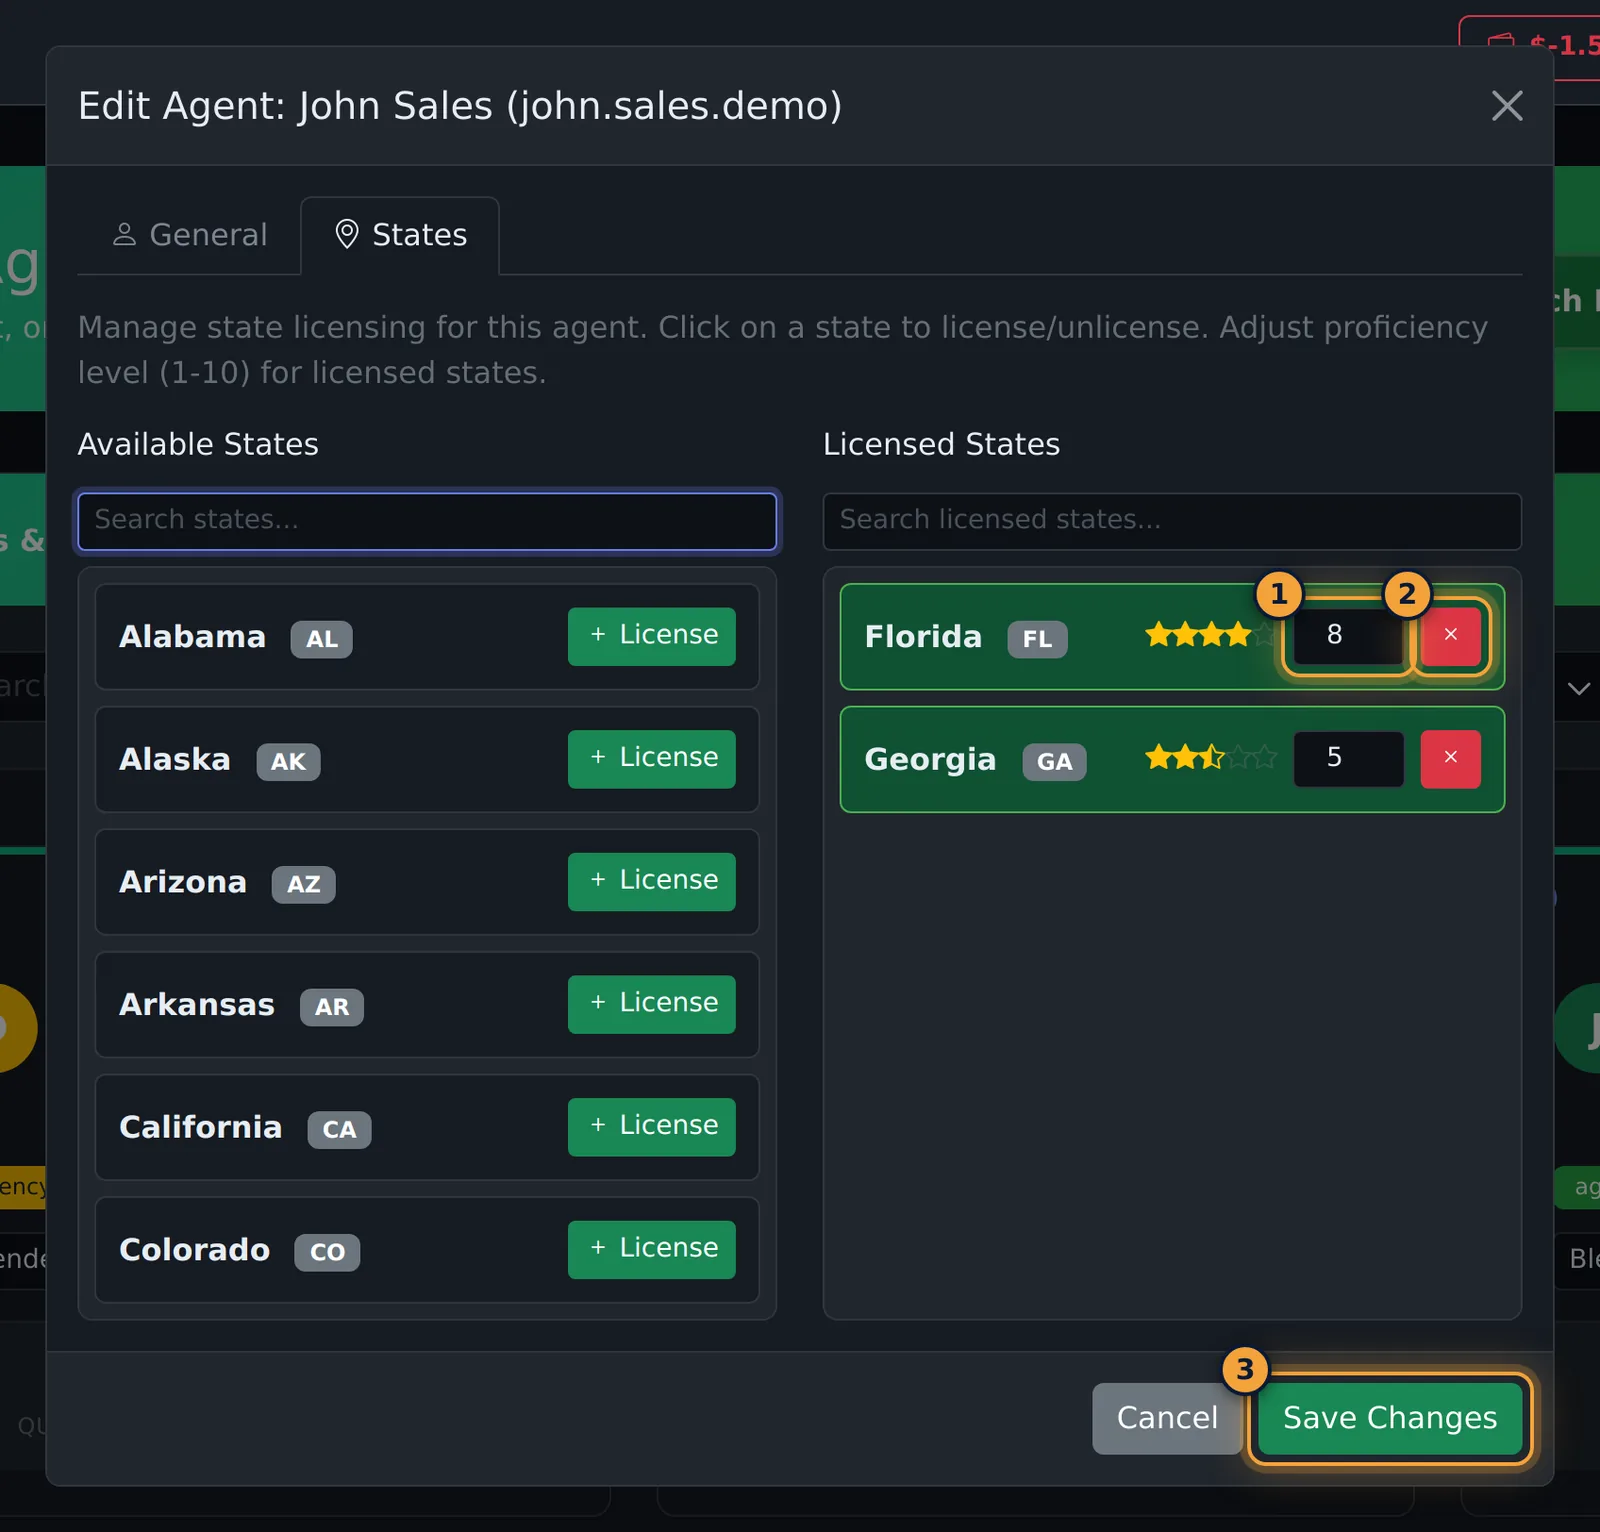Click Save Changes
This screenshot has width=1600, height=1532.
coord(1390,1418)
